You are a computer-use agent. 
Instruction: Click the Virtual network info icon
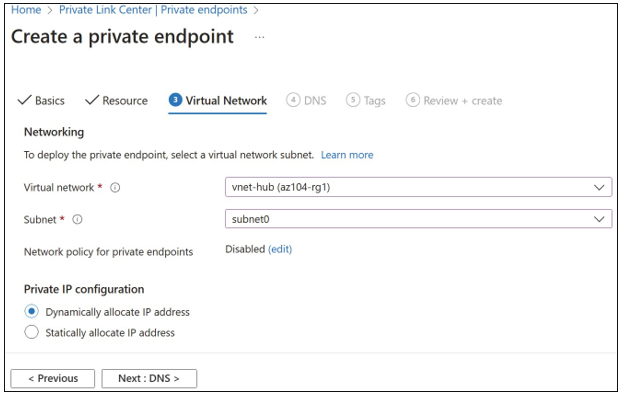tap(115, 187)
